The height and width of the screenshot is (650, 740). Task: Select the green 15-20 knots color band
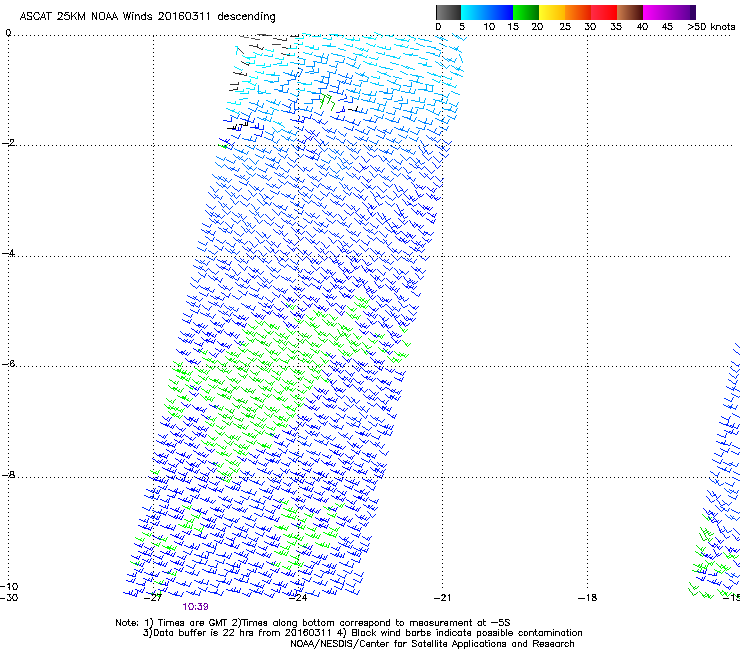click(x=526, y=12)
